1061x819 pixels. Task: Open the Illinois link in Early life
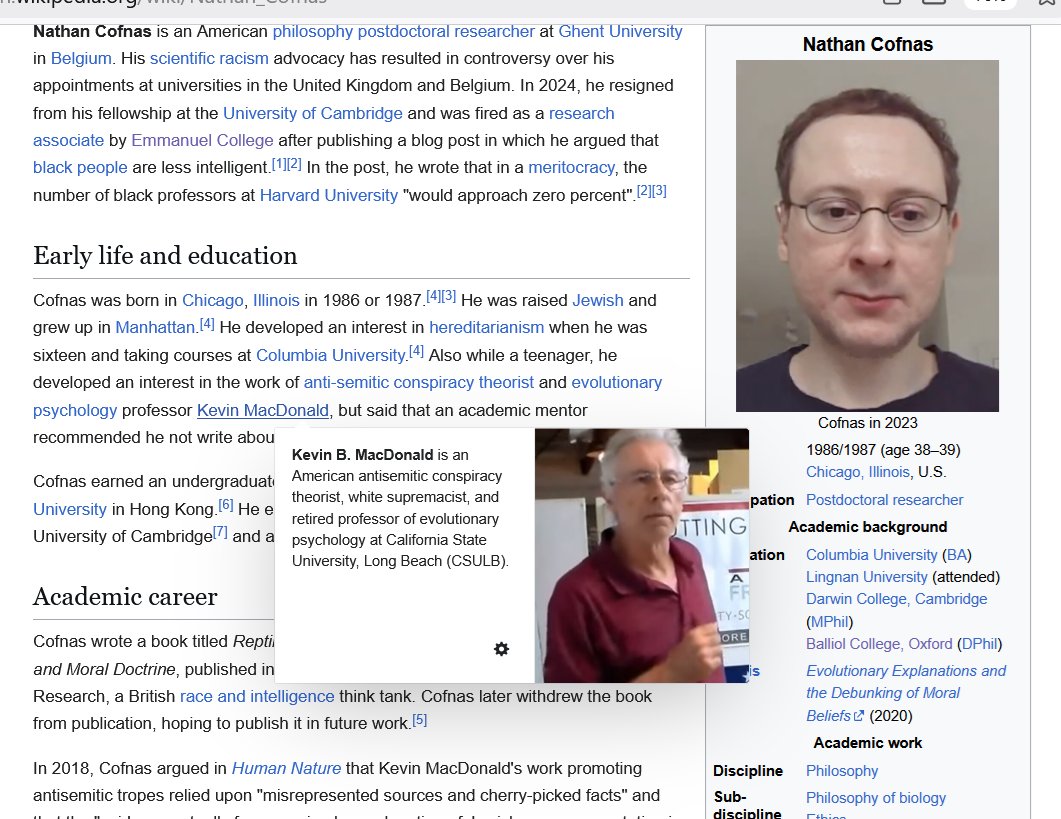click(x=276, y=301)
